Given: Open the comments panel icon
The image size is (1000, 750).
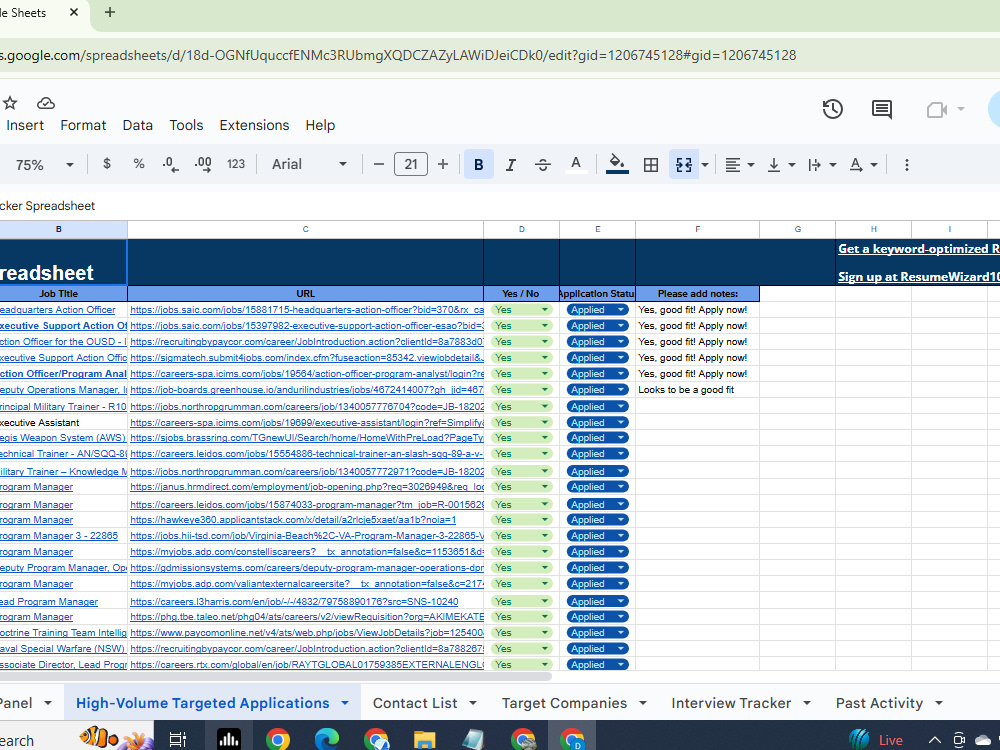Looking at the screenshot, I should (x=881, y=109).
